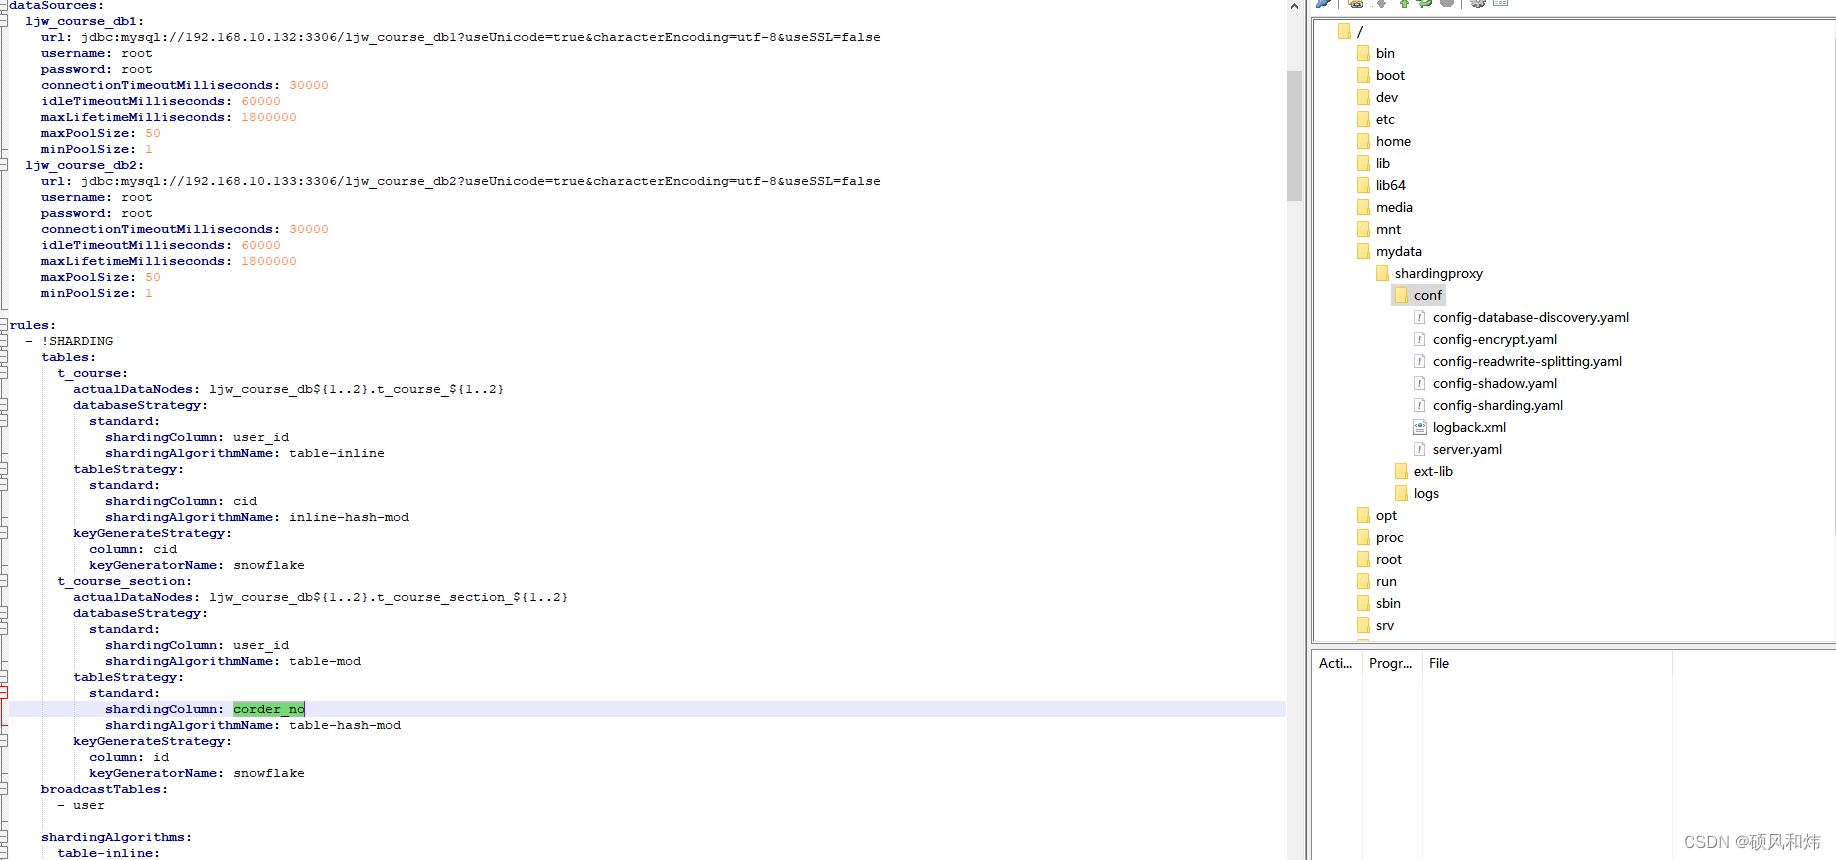Image resolution: width=1836 pixels, height=860 pixels.
Task: Collapse the t_course: fold marker
Action: pos(4,373)
